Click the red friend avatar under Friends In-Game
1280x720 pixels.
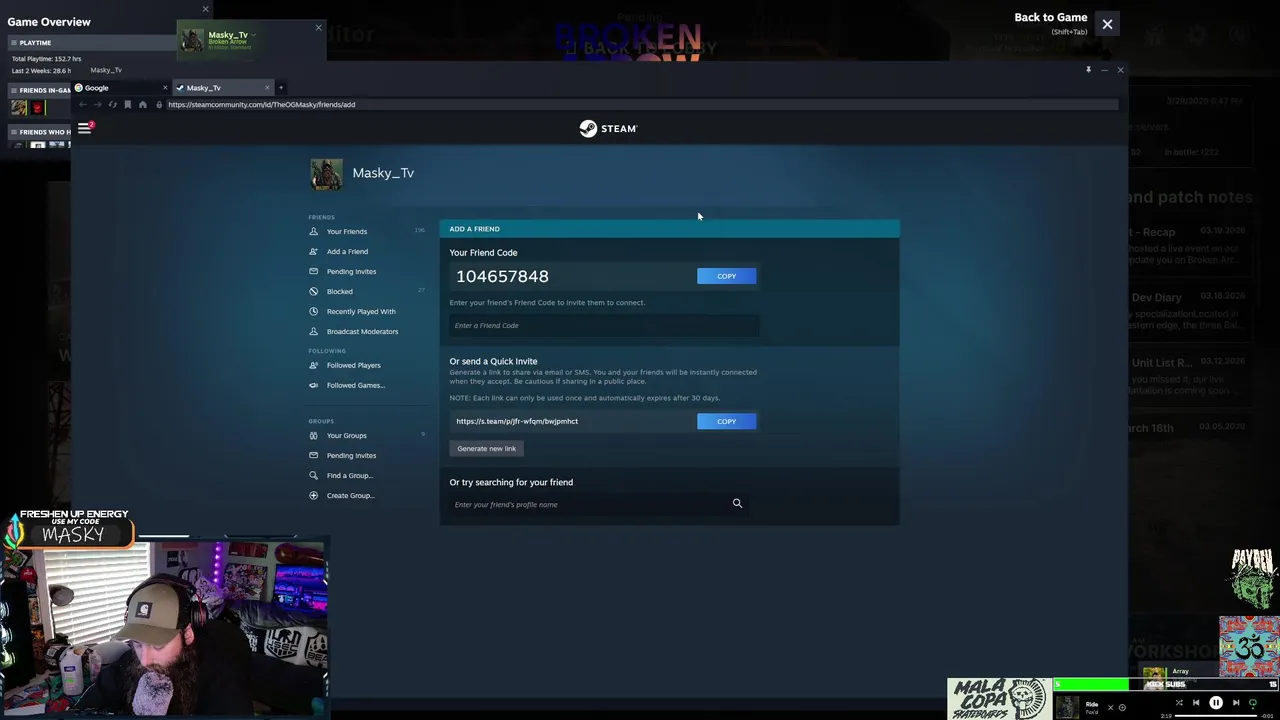[38, 108]
